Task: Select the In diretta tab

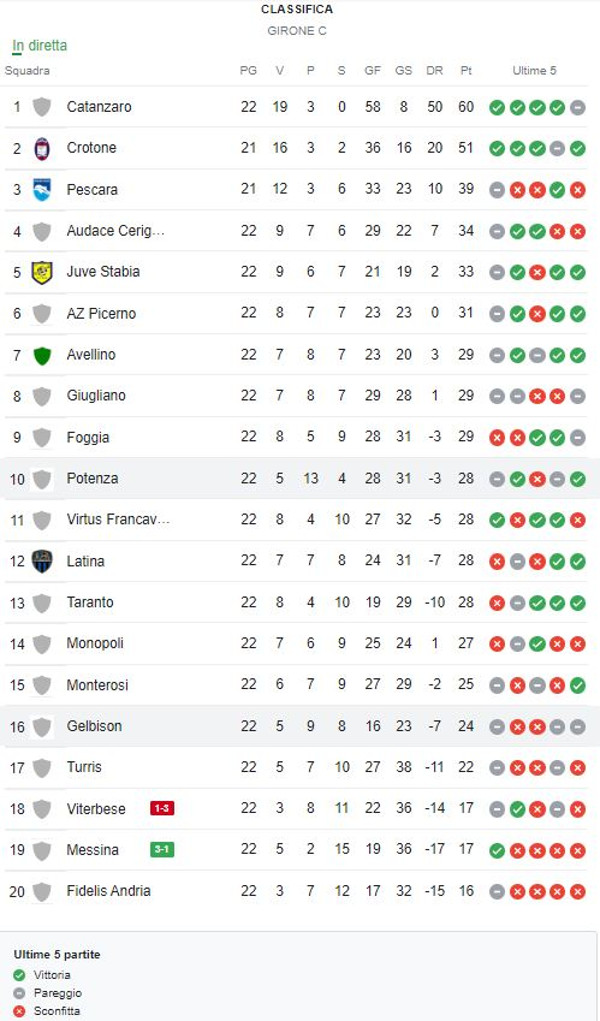Action: pyautogui.click(x=40, y=46)
